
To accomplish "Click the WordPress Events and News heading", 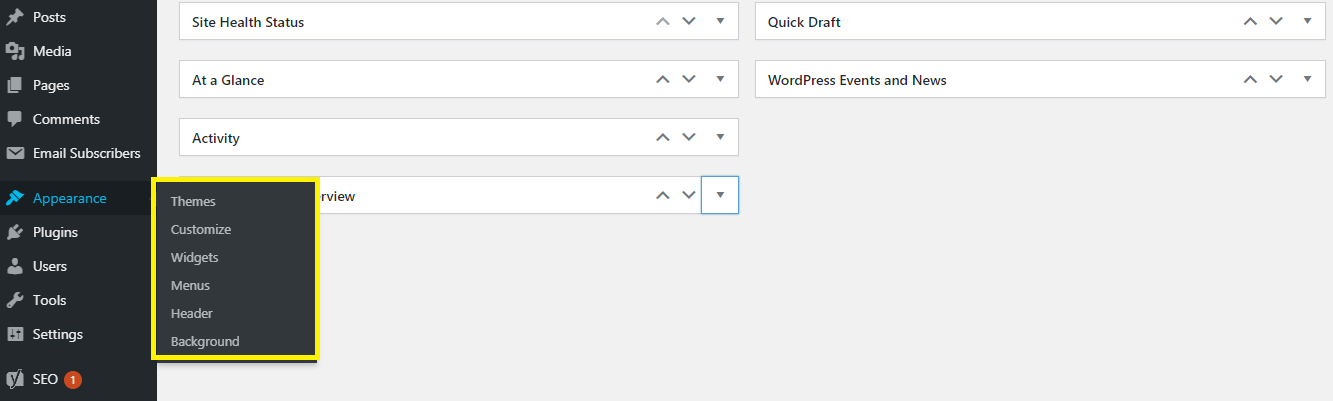I will 857,79.
